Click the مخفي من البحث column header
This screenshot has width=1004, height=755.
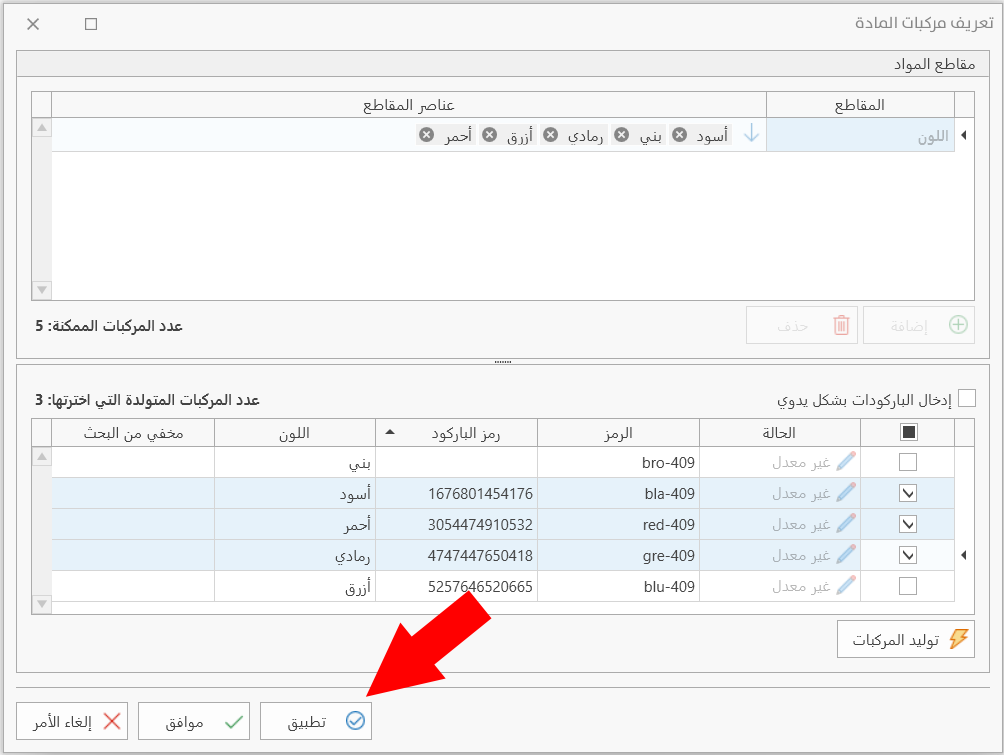pyautogui.click(x=133, y=433)
